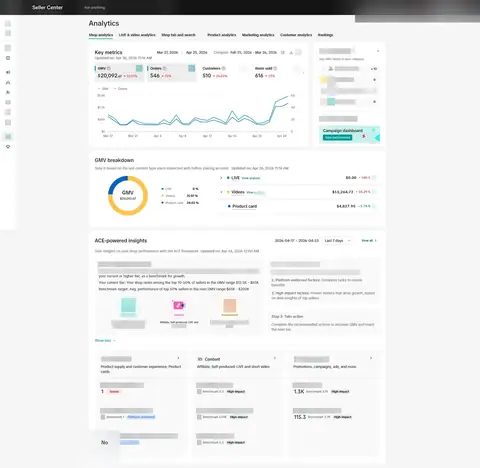Image resolution: width=480 pixels, height=468 pixels.
Task: Click the View link next to Videos
Action: [255, 193]
